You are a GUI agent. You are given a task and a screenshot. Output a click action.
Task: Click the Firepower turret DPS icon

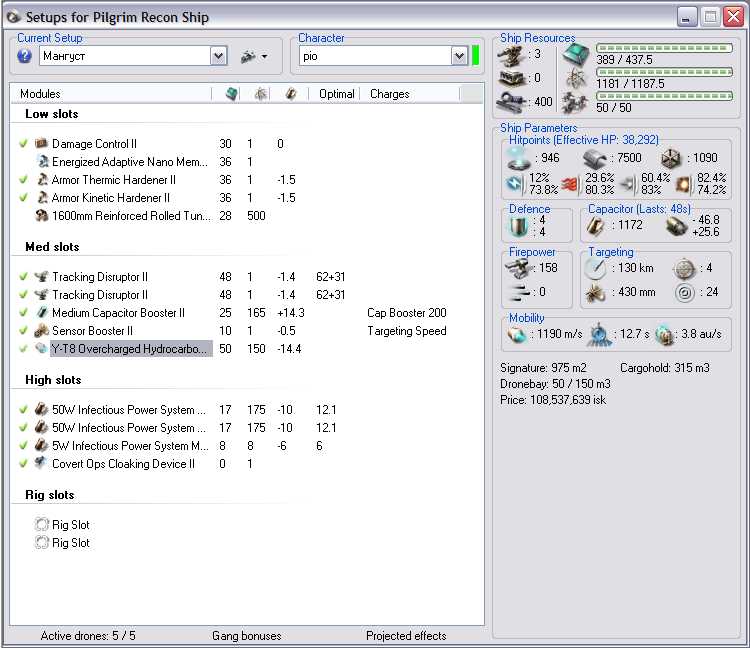coord(518,269)
